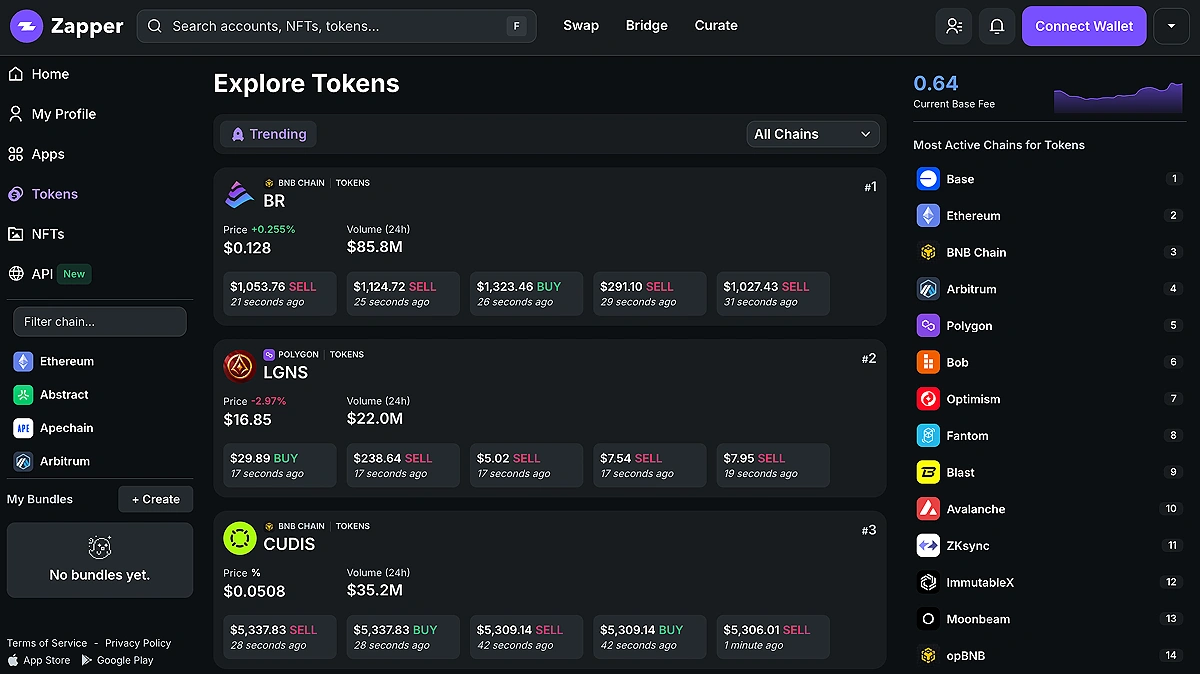Image resolution: width=1200 pixels, height=674 pixels.
Task: Click the LGNS token logo
Action: [x=239, y=366]
